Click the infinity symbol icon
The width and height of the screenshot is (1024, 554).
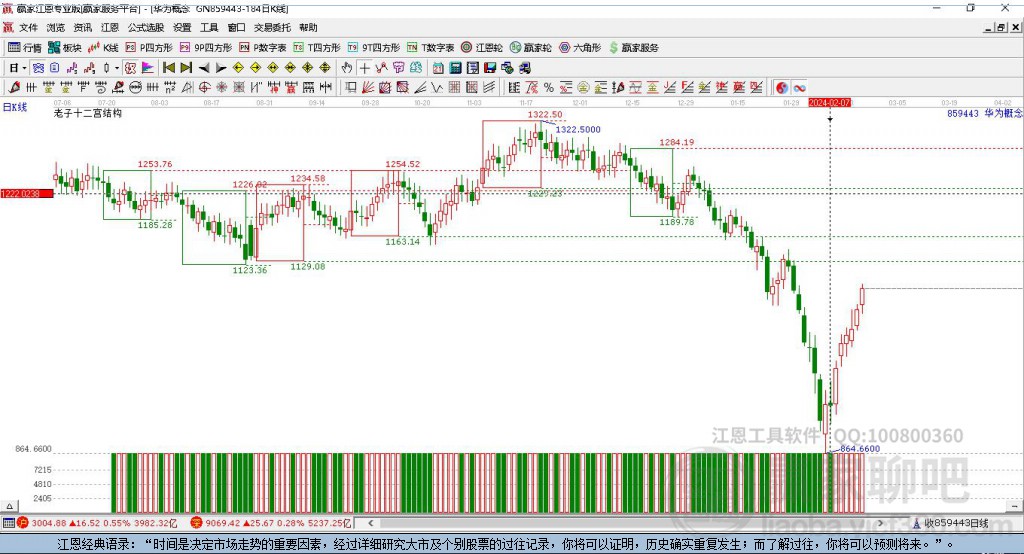pos(800,87)
